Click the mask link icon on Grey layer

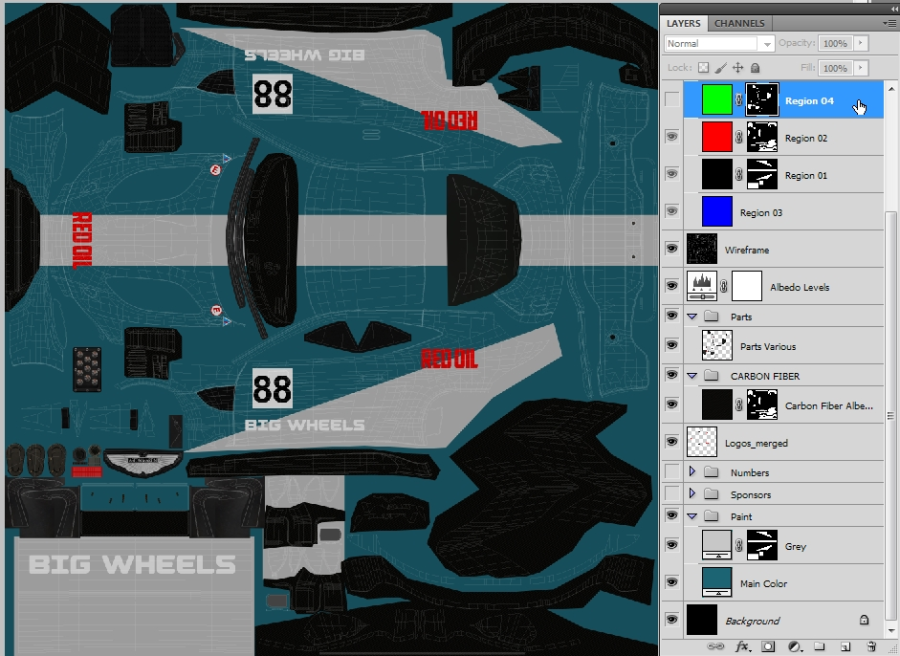click(739, 546)
